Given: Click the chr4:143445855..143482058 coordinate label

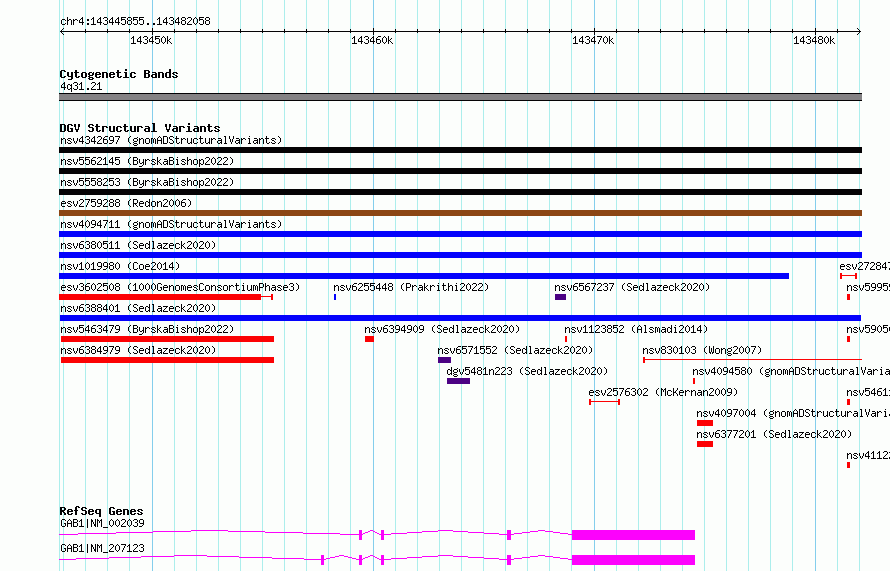Looking at the screenshot, I should (x=135, y=21).
